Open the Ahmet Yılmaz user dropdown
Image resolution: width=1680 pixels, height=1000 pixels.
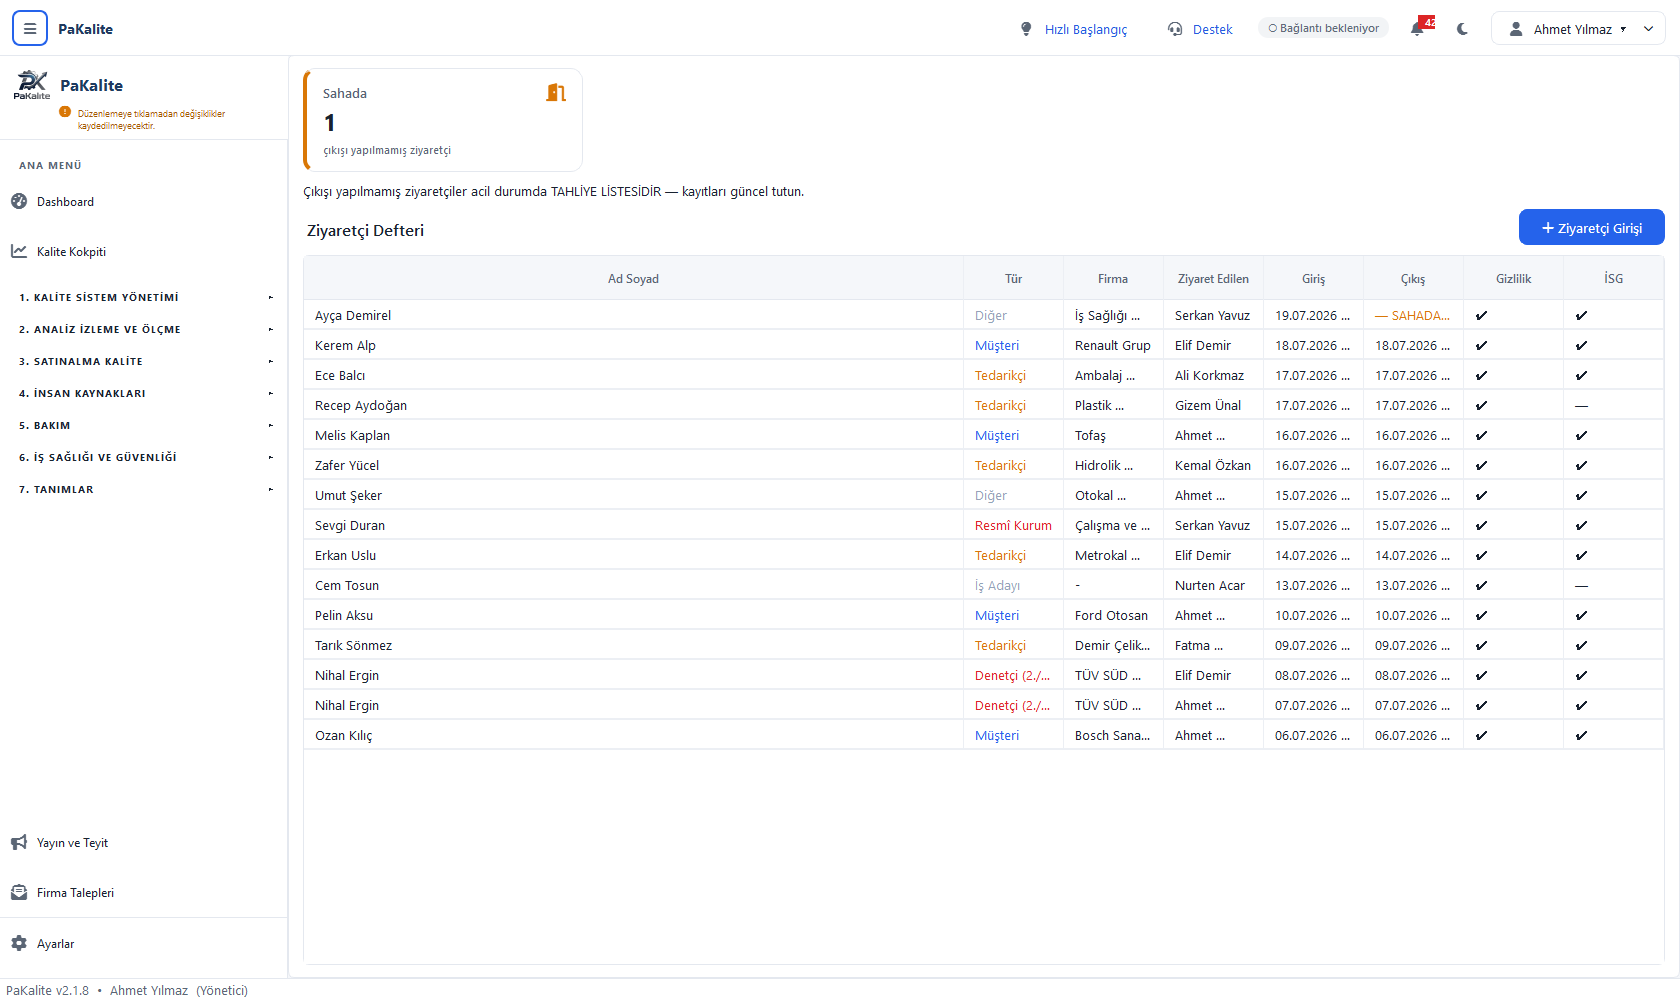click(x=1578, y=29)
